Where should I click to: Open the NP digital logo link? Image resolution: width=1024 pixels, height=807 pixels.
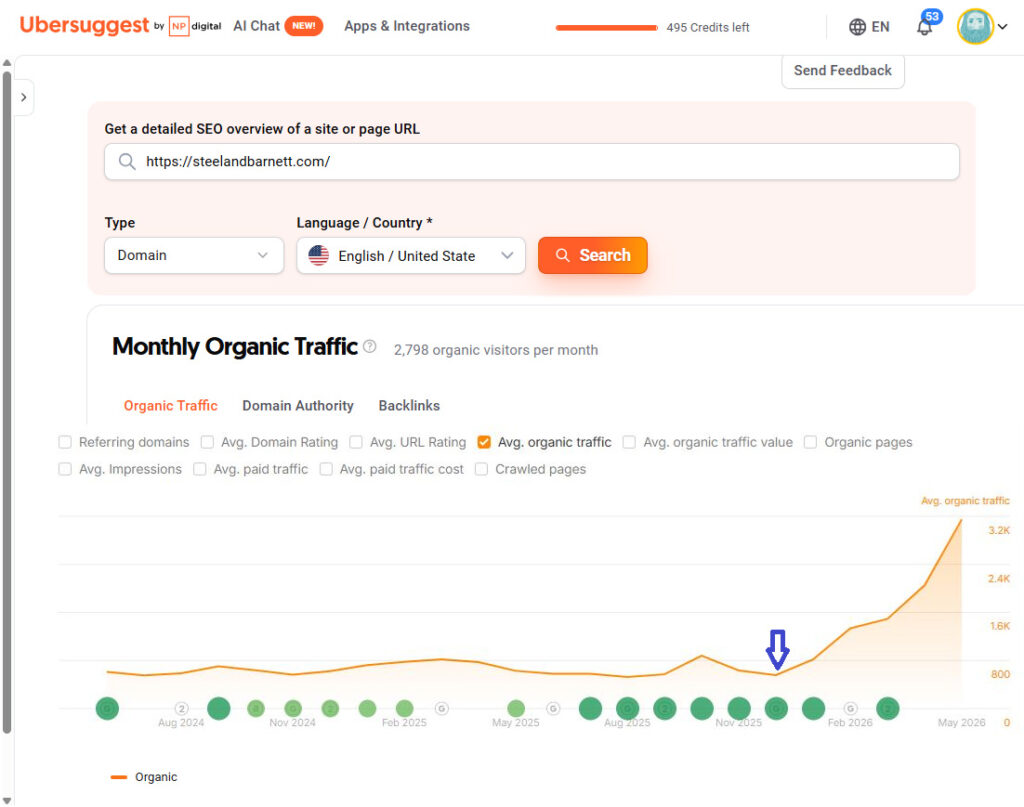pyautogui.click(x=195, y=26)
